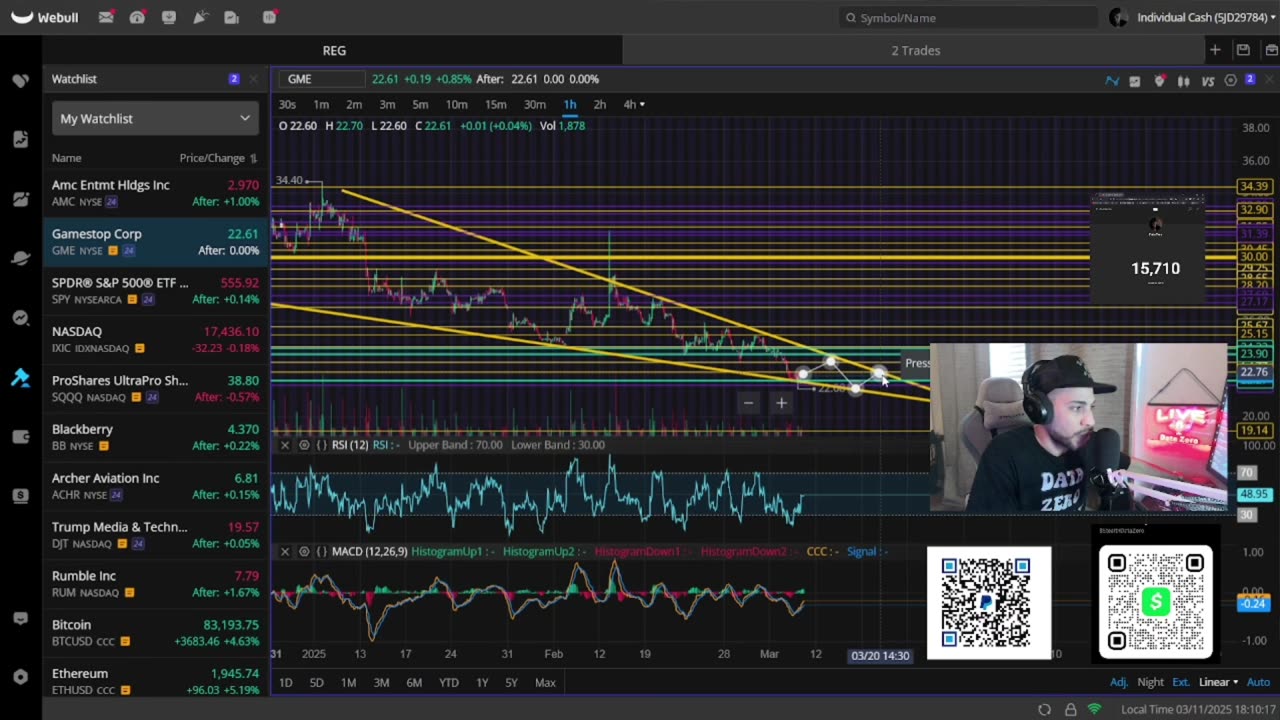Viewport: 1280px width, 720px height.
Task: Open the settings gear sidebar icon
Action: [x=20, y=677]
